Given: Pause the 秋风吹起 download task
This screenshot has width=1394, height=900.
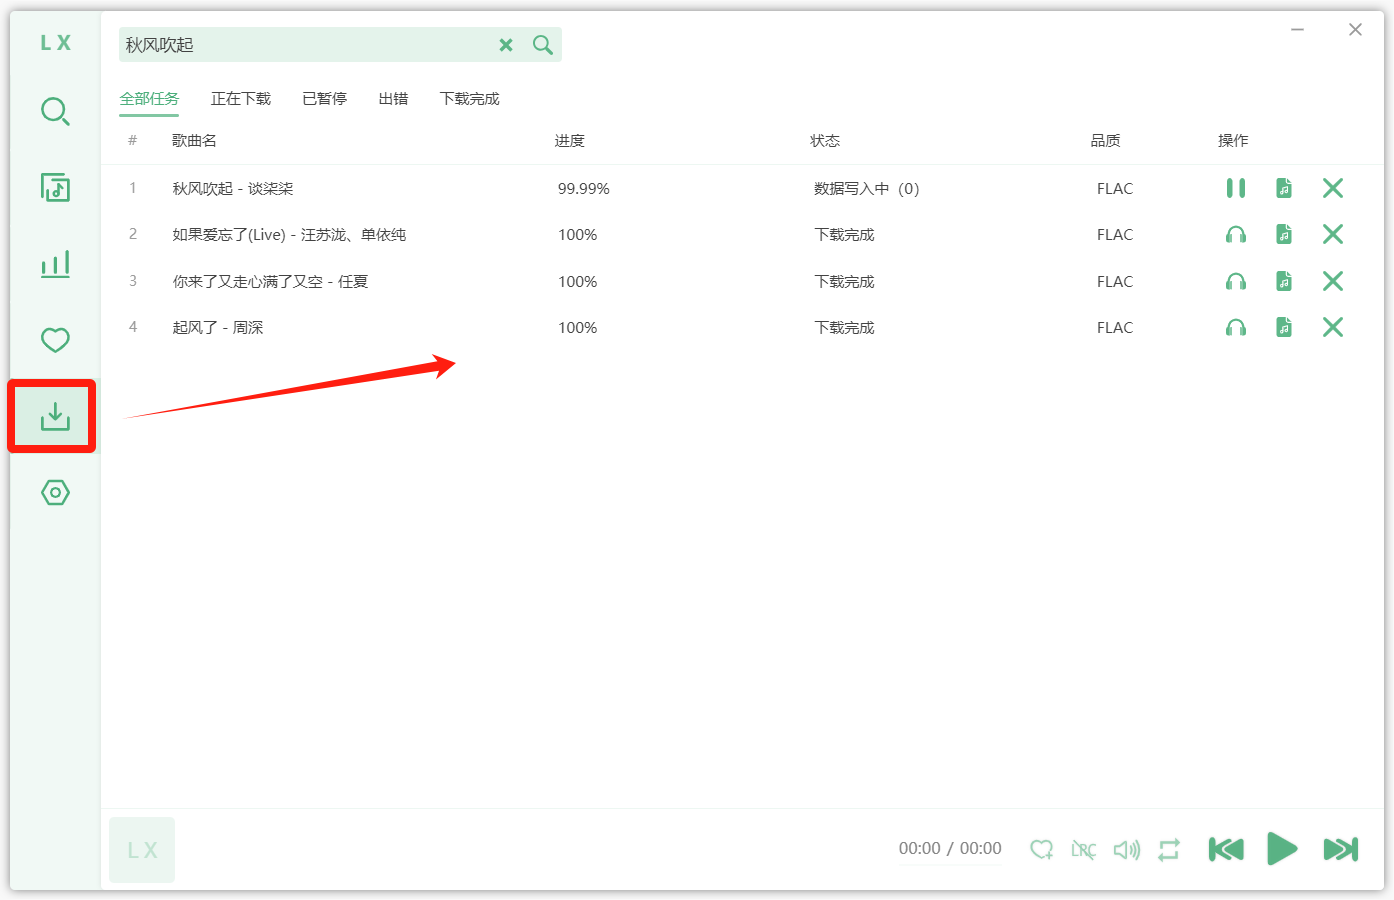Looking at the screenshot, I should point(1235,188).
